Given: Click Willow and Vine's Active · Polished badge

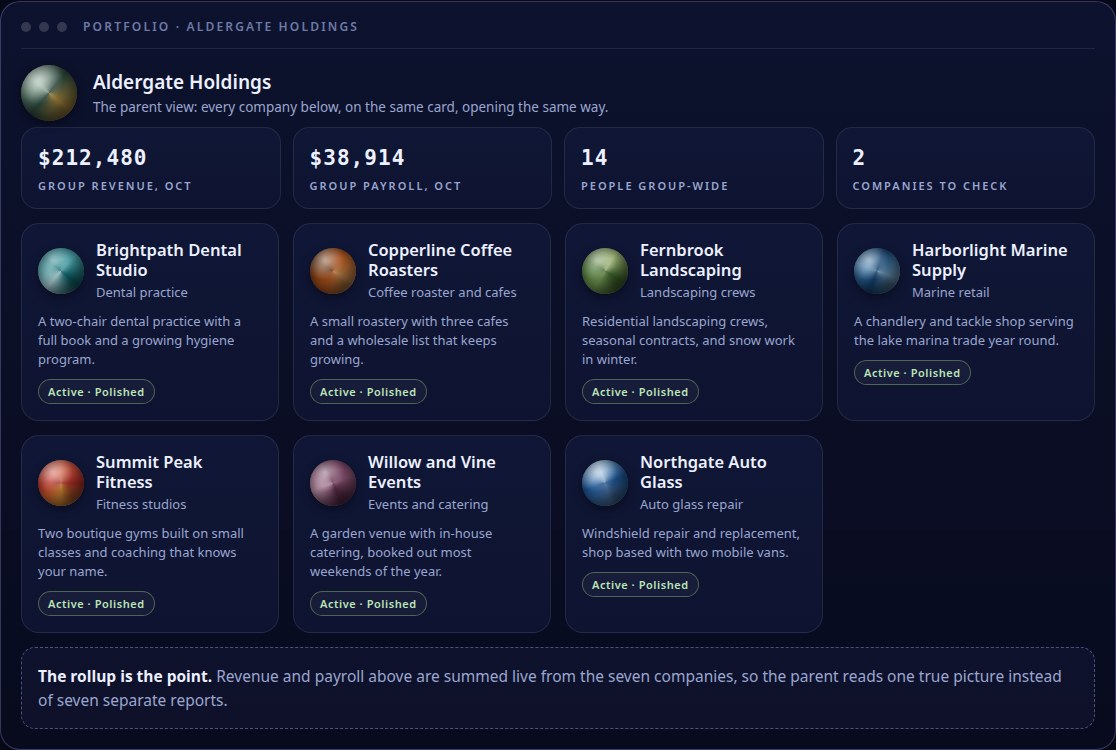Looking at the screenshot, I should [x=368, y=604].
